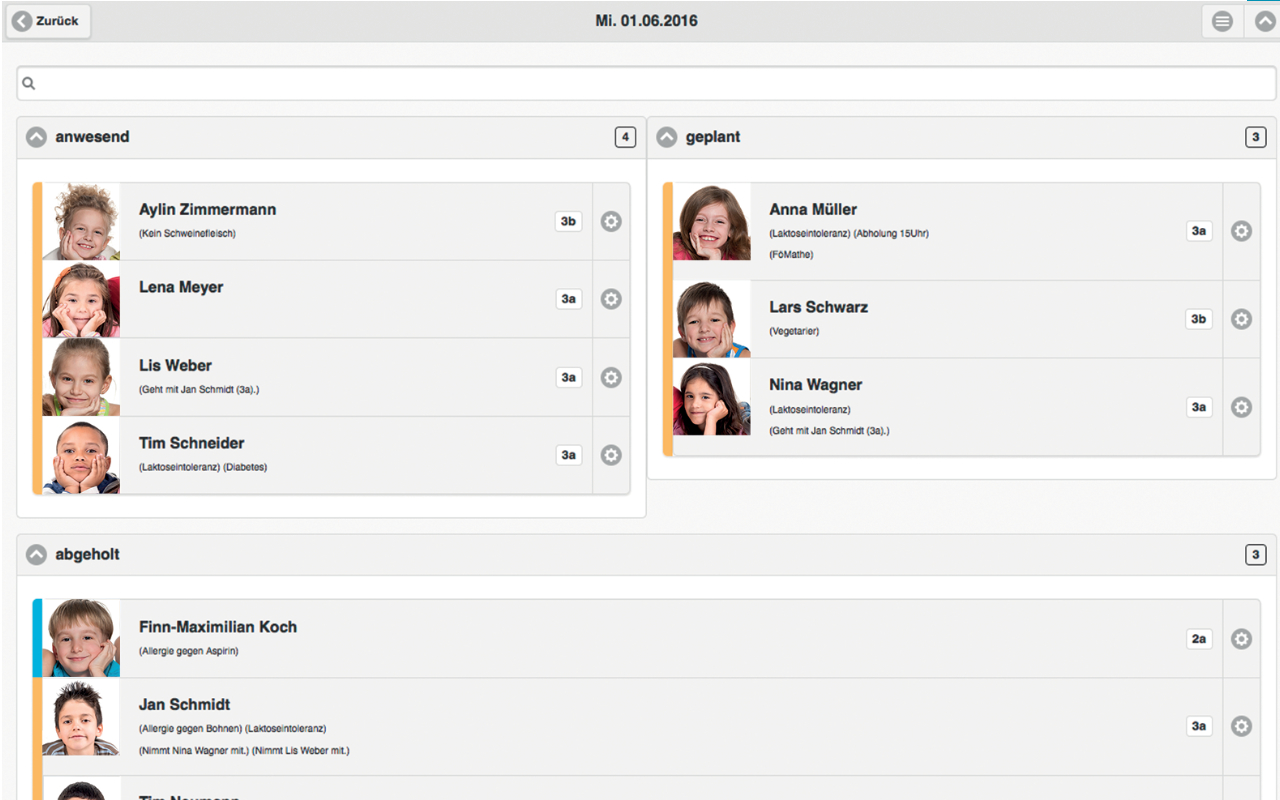The width and height of the screenshot is (1280, 800).
Task: Go back with the Zurück button
Action: click(x=48, y=21)
